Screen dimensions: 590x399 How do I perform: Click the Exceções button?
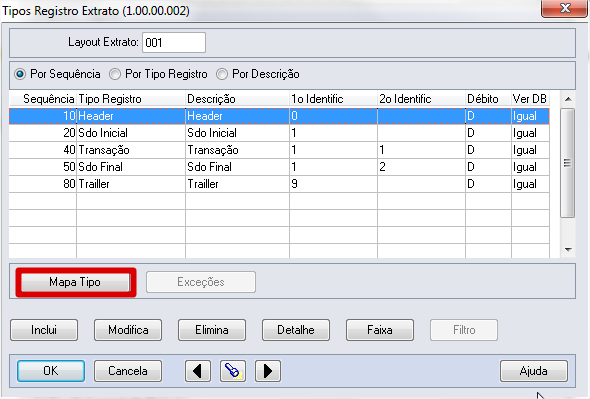pyautogui.click(x=201, y=282)
